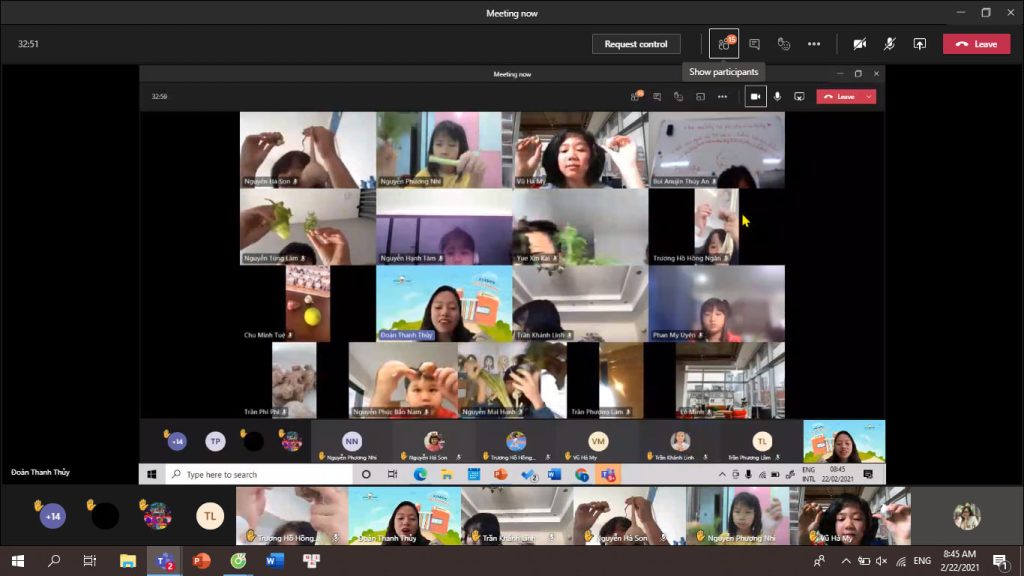This screenshot has height=576, width=1024.
Task: Click the Request control button
Action: [x=636, y=44]
